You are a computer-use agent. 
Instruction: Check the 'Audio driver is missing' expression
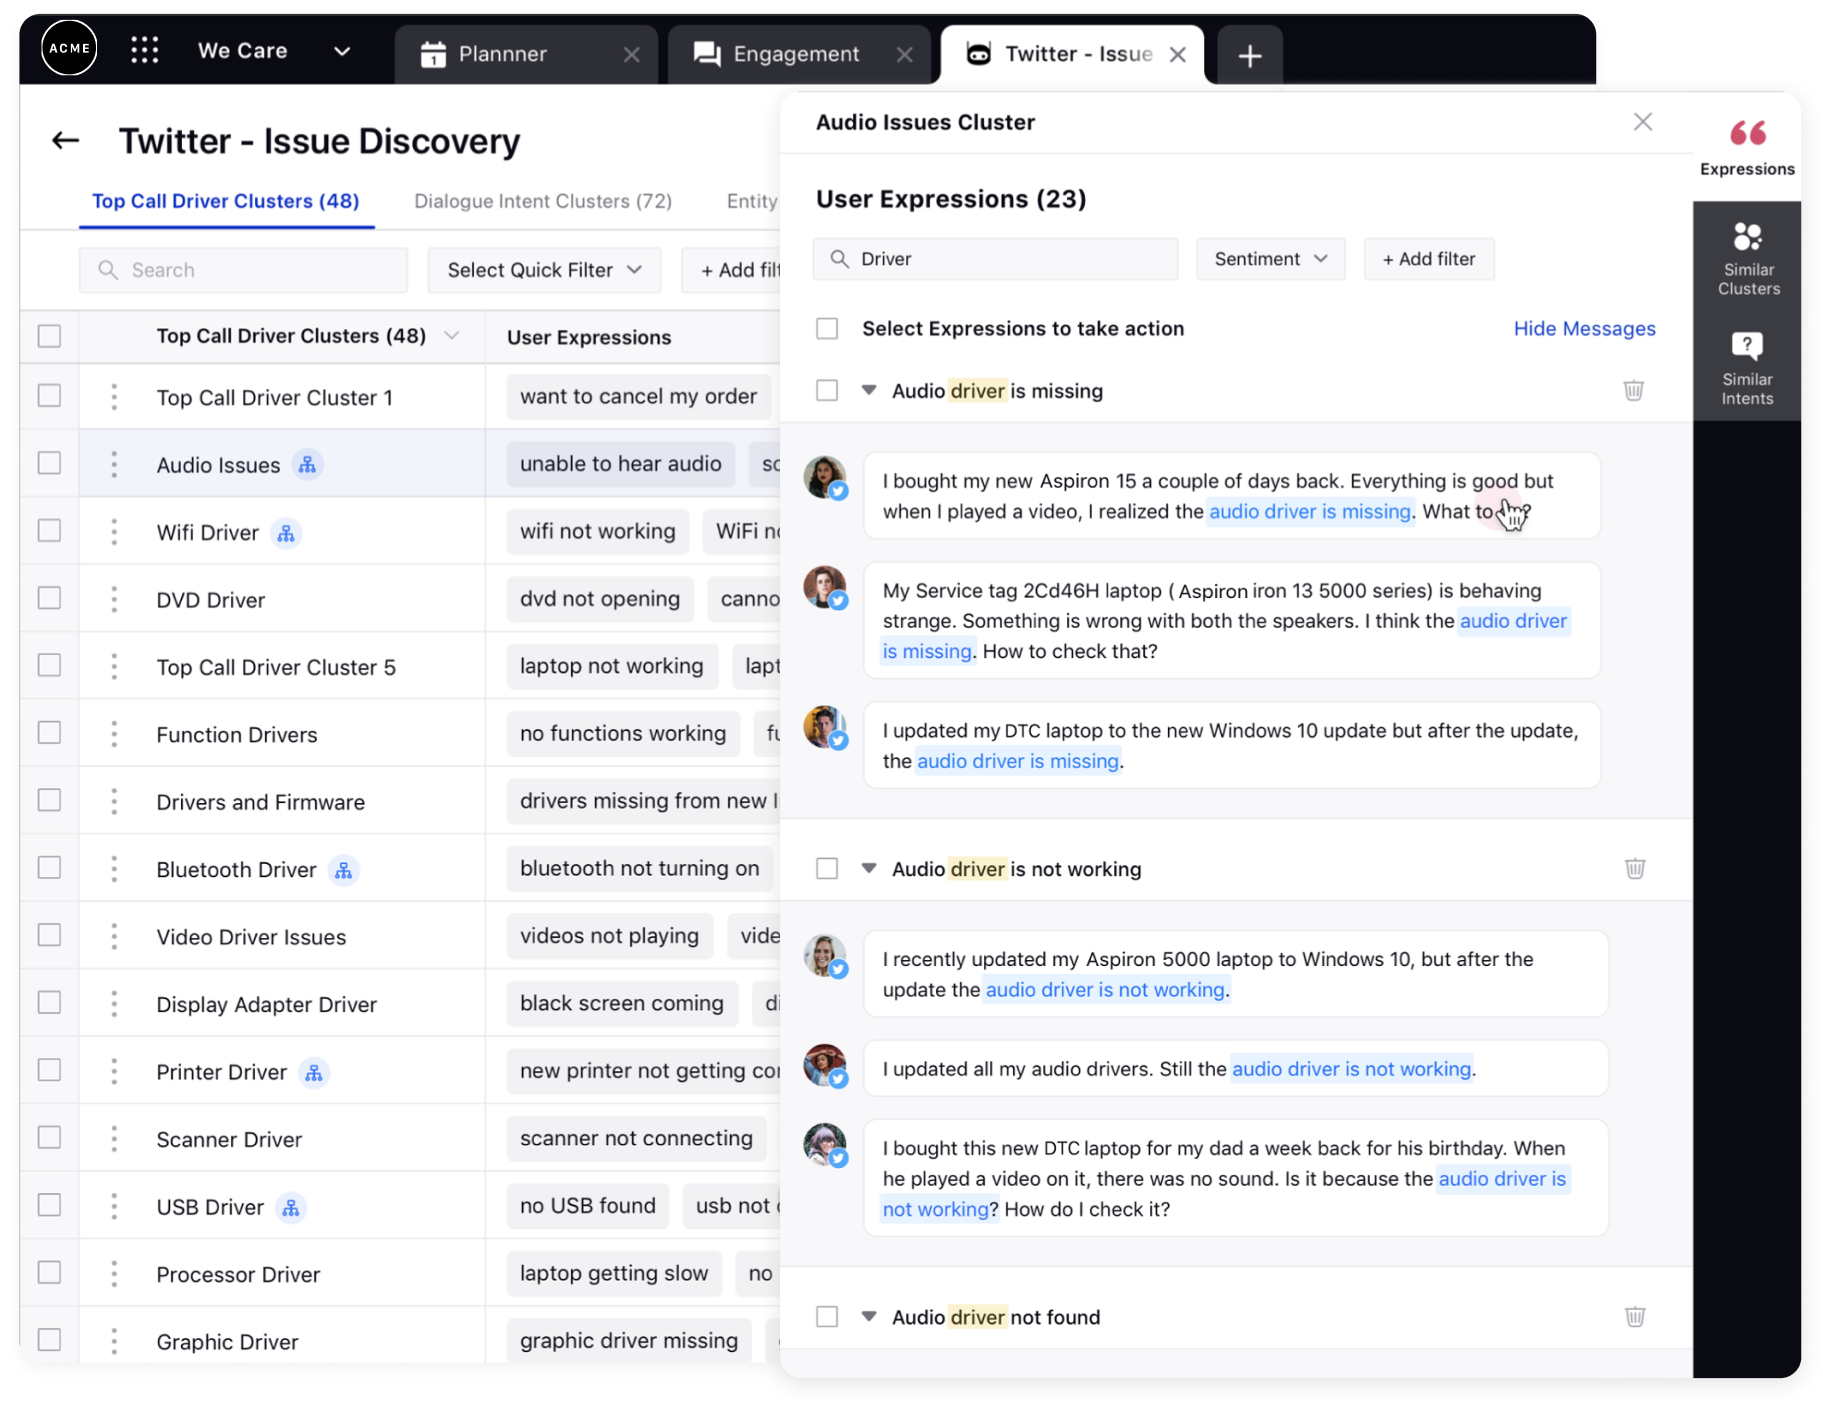[x=827, y=390]
